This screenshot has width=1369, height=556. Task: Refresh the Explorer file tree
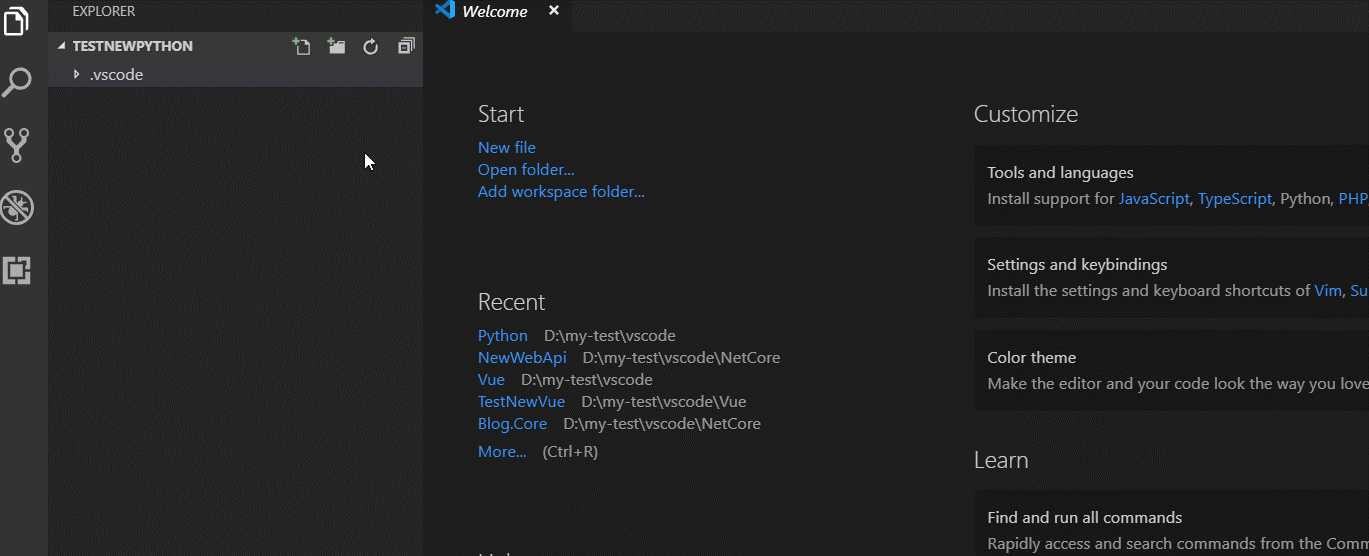point(371,46)
